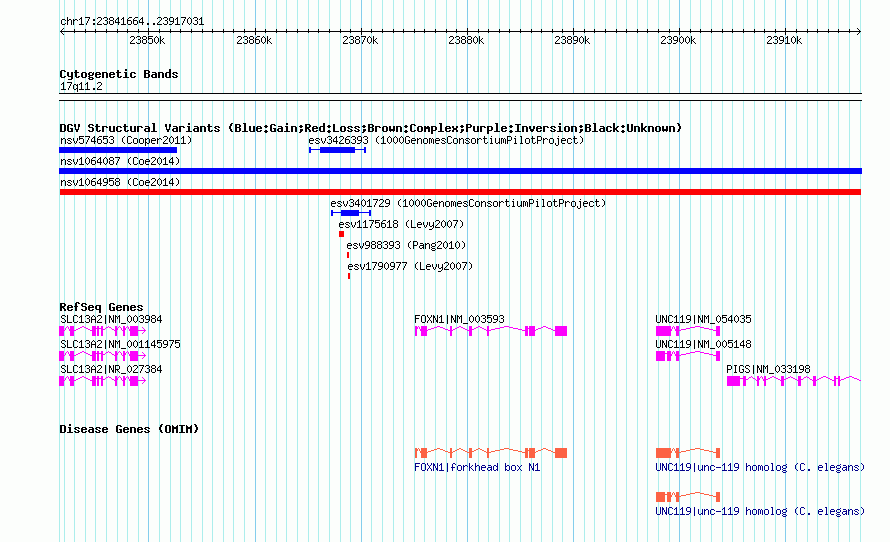Open the FOXN1|NM_003593 gene label

(459, 320)
